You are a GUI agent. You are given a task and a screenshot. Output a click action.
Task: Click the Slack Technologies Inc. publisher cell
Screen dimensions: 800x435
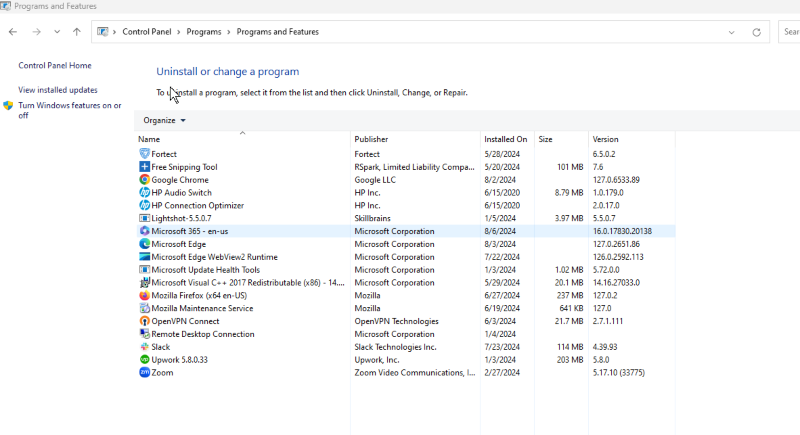[x=395, y=347]
